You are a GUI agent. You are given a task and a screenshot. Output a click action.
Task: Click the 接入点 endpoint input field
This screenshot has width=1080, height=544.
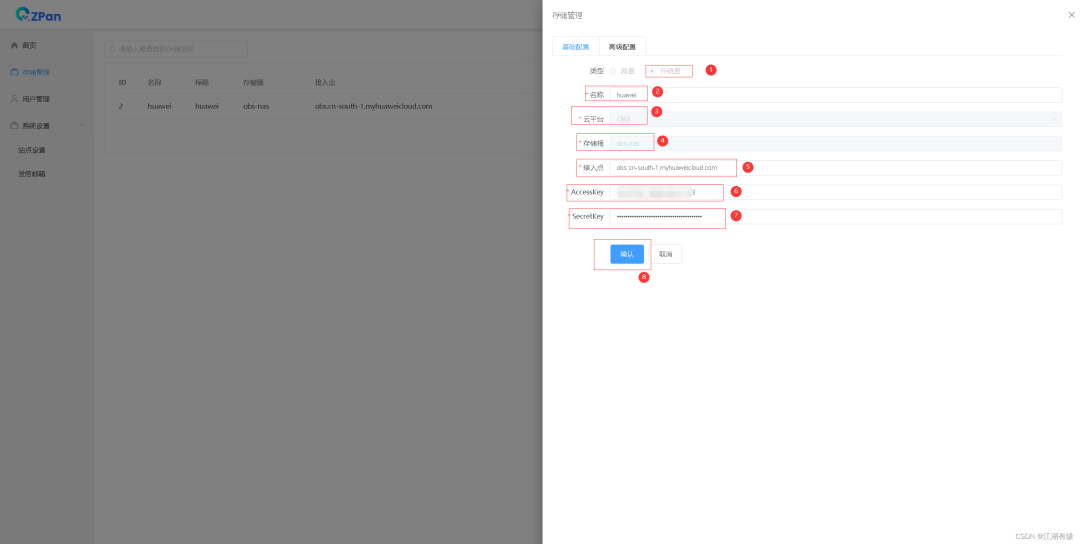tap(835, 168)
